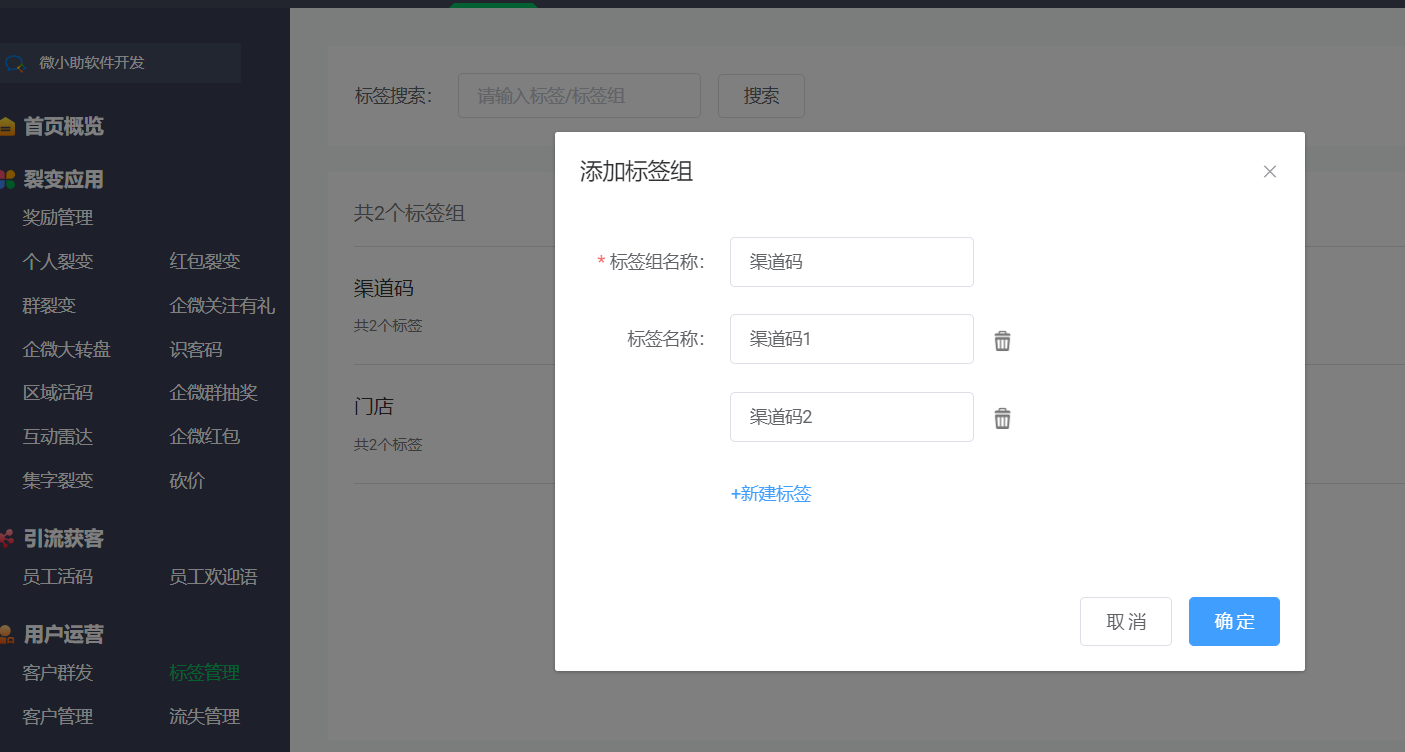Open 首页概览 in the sidebar

click(63, 127)
